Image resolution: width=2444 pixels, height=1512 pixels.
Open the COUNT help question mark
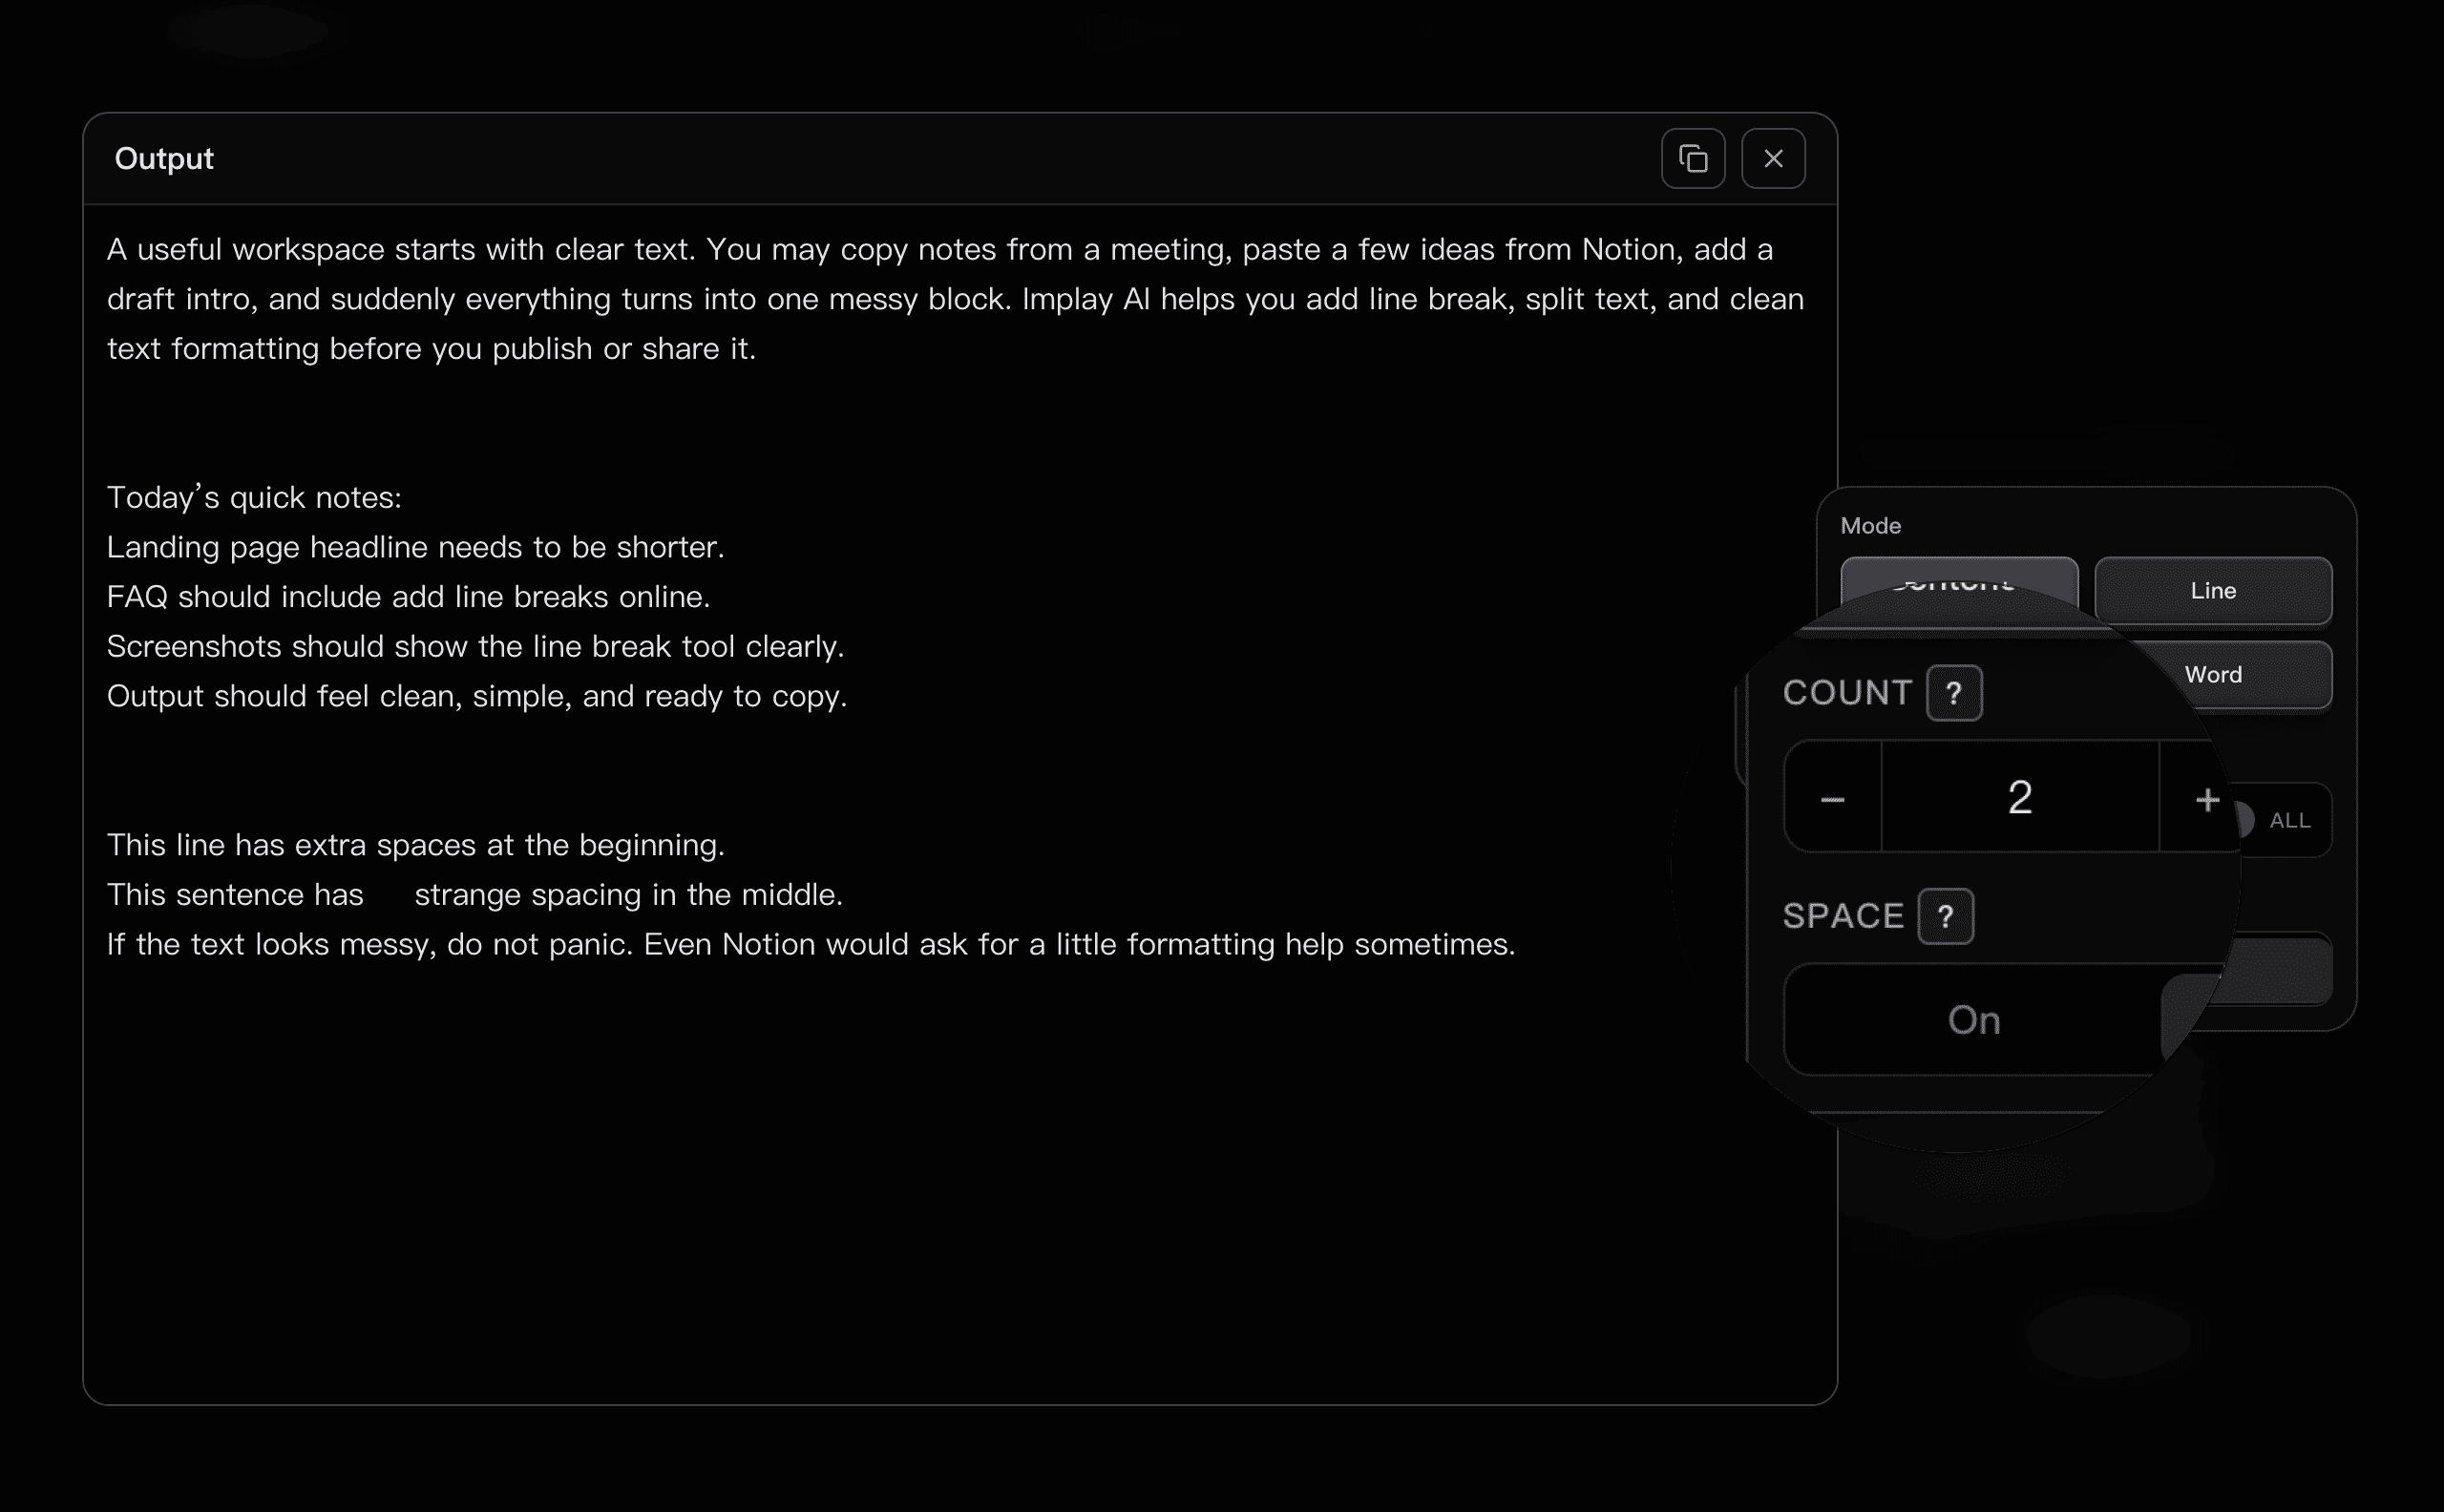point(1954,693)
